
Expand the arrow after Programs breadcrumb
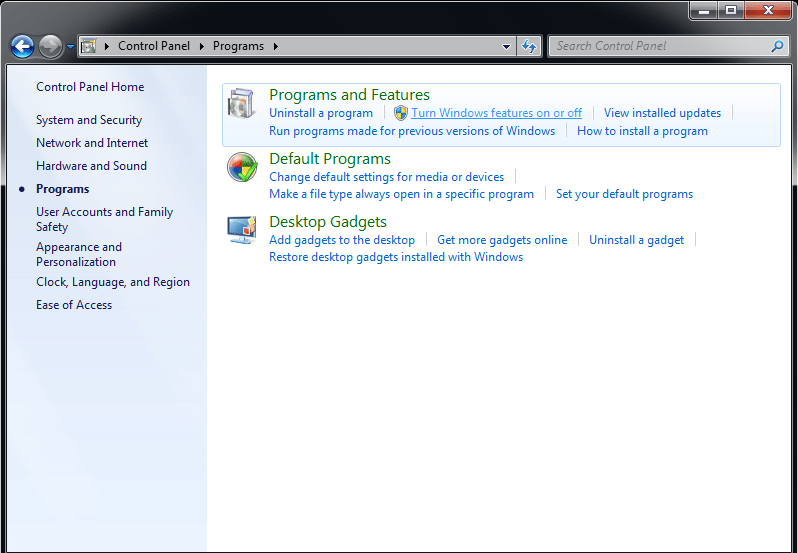point(276,46)
